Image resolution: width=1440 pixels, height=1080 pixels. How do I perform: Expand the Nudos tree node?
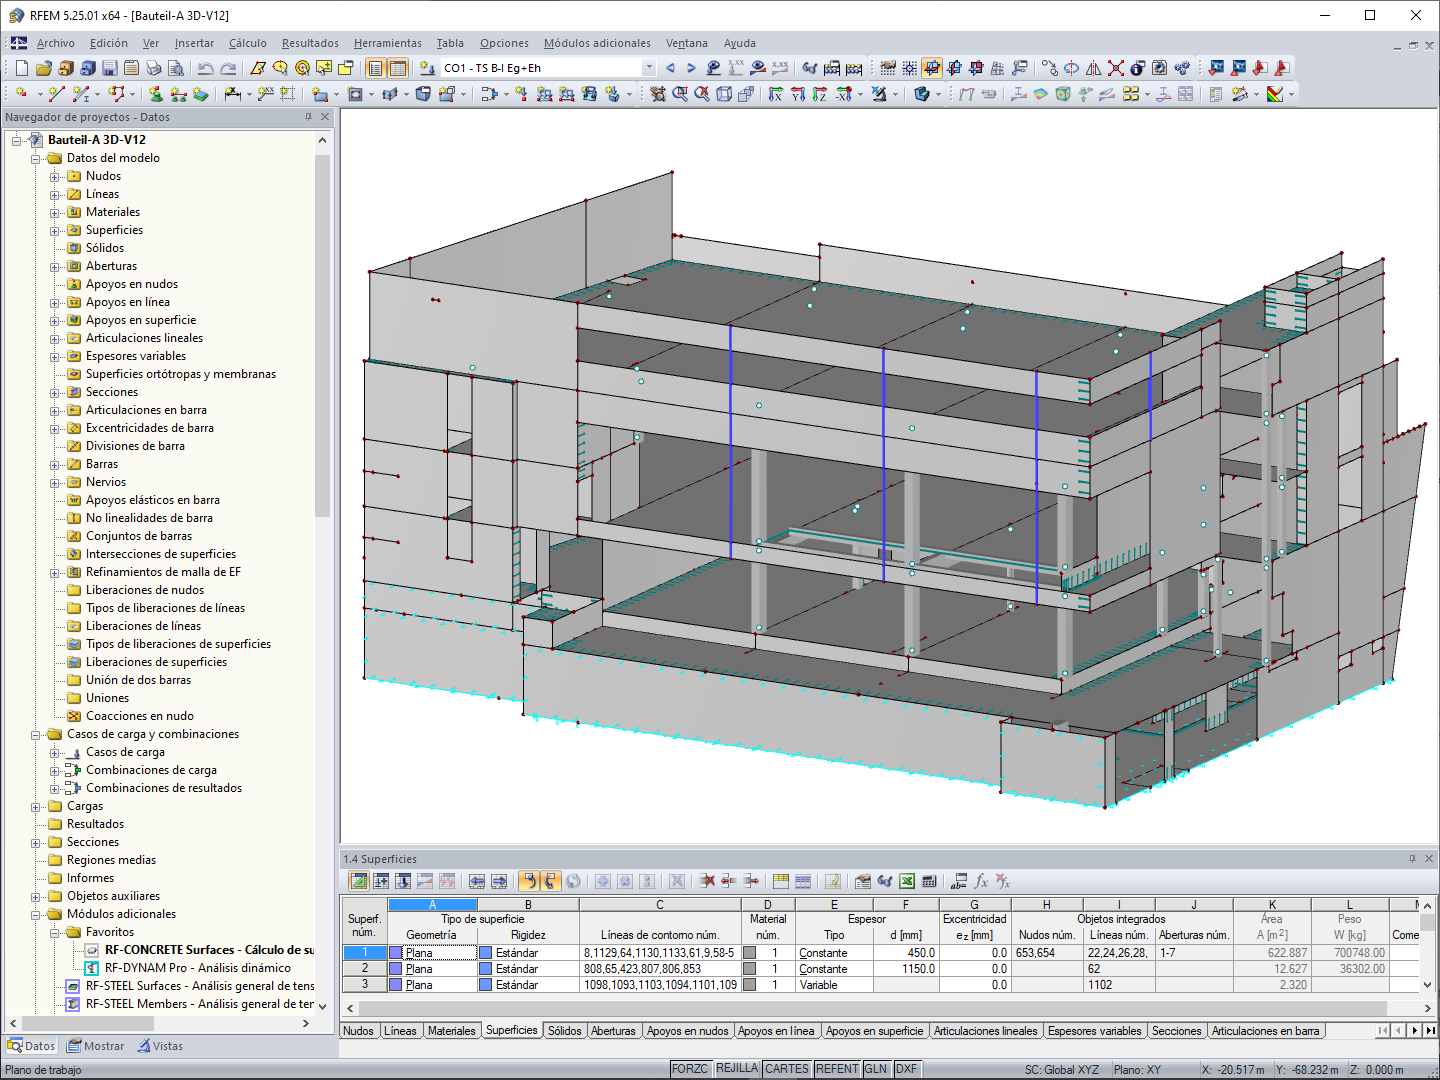[x=57, y=176]
